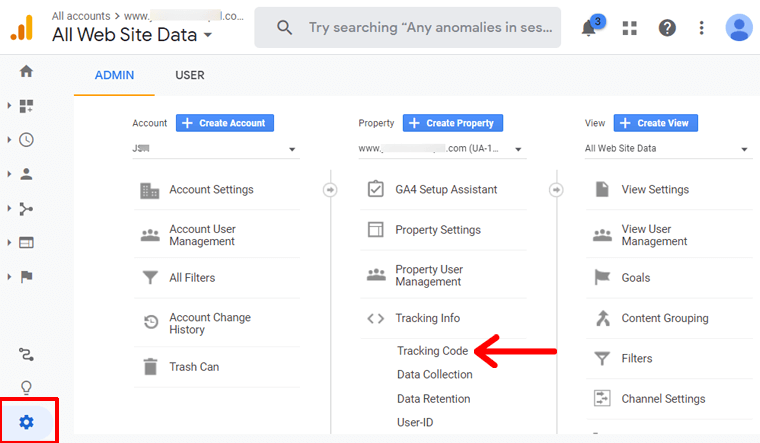Screen dimensions: 760x443
Task: Open the Google apps grid icon
Action: click(629, 28)
